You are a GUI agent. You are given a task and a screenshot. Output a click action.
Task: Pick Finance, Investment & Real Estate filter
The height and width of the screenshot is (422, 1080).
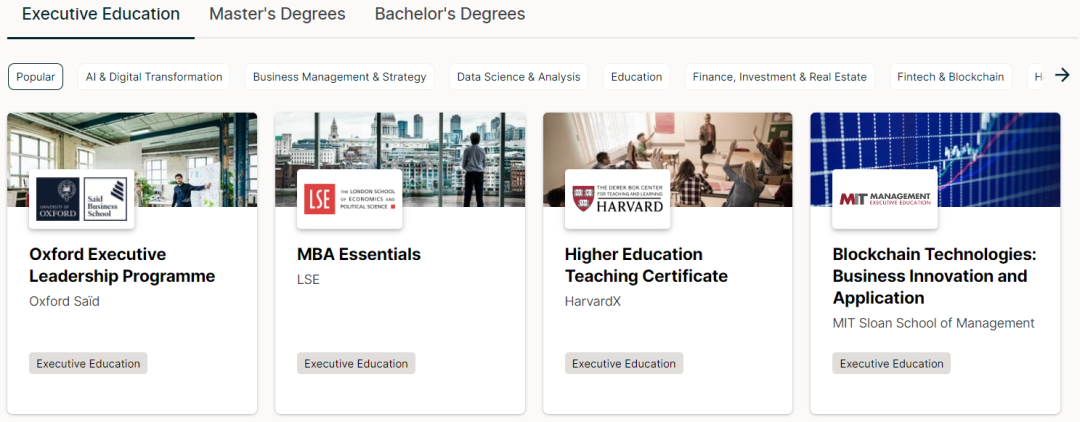(x=780, y=77)
